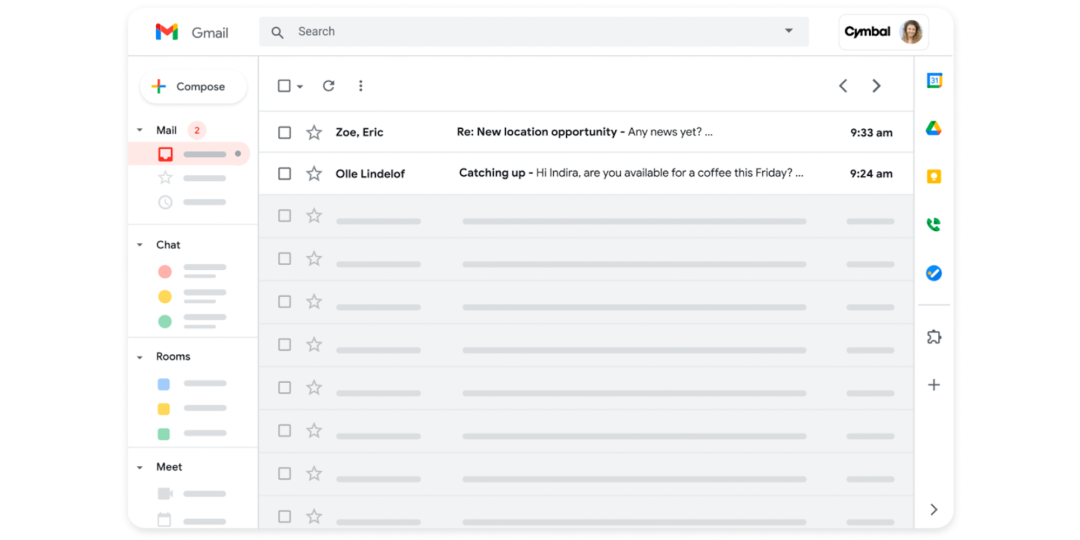The image size is (1080, 540).
Task: Open Google Calendar from side panel
Action: (934, 81)
